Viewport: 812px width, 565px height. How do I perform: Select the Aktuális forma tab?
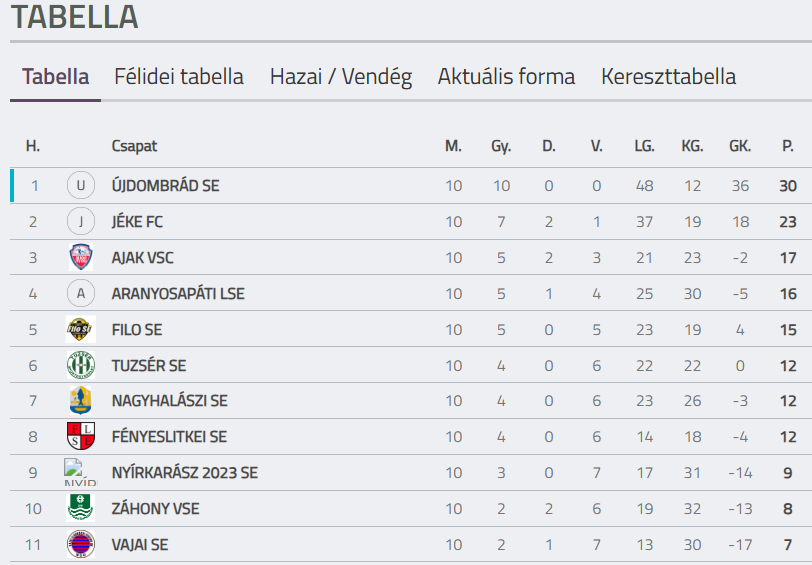click(x=506, y=77)
